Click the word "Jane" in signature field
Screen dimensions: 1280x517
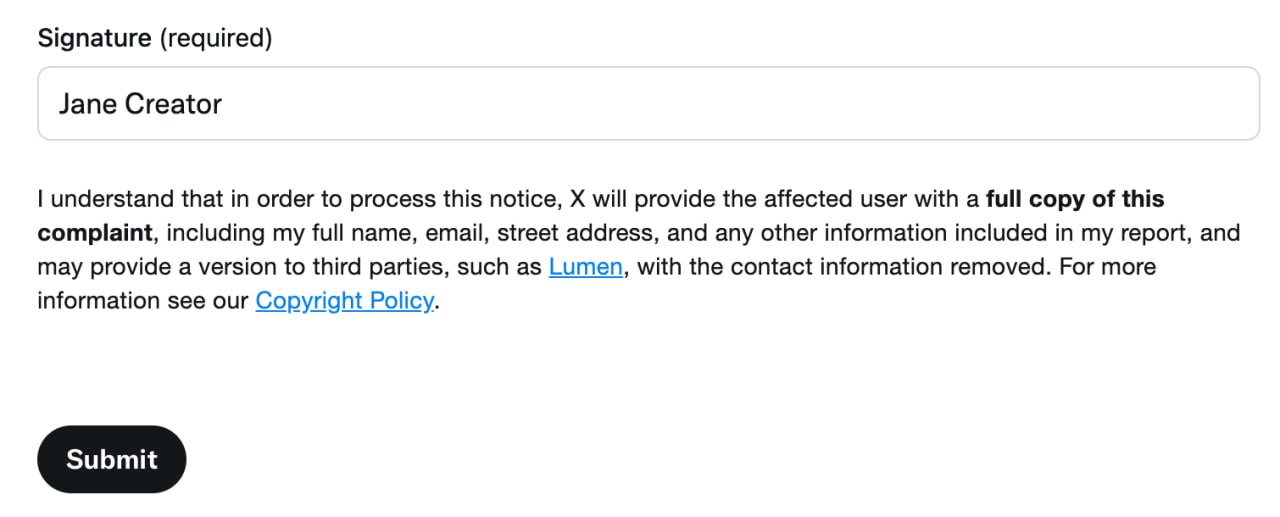(x=87, y=104)
